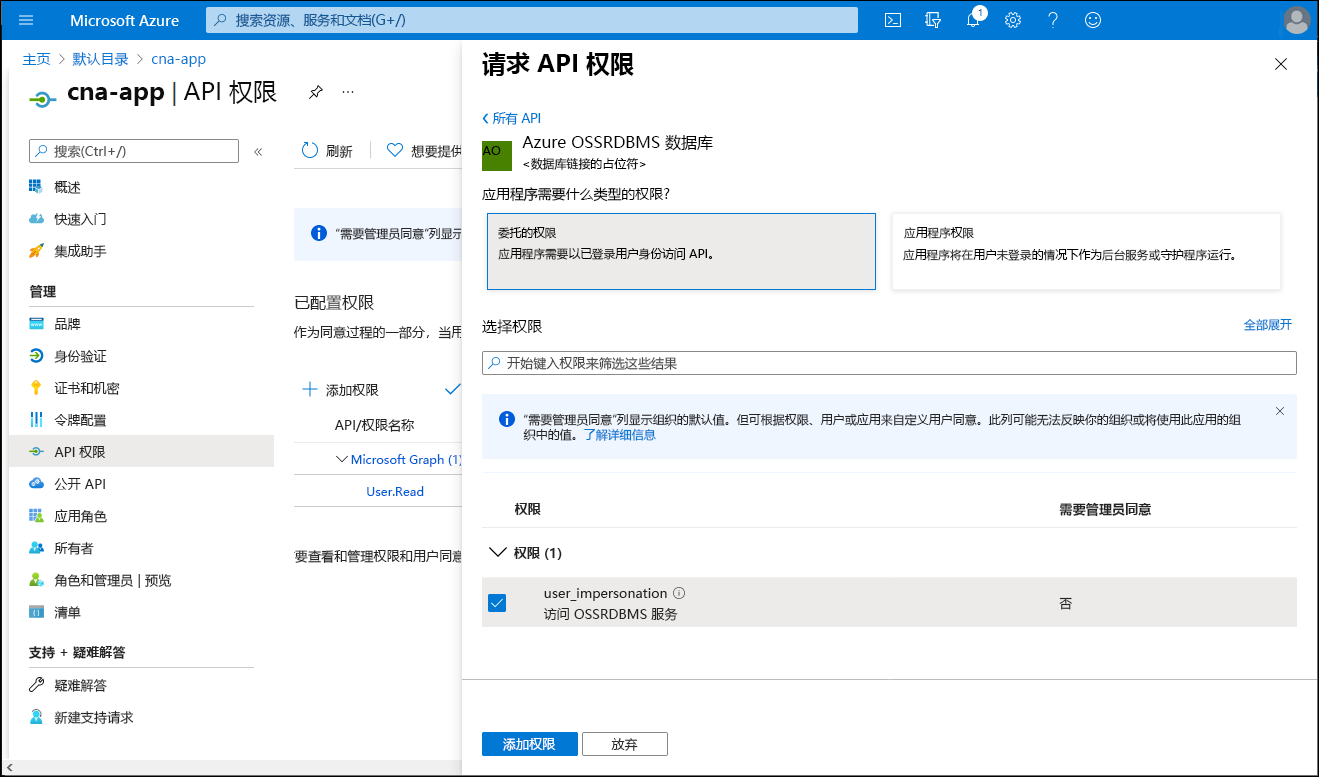Screen dimensions: 1319x777
Task: Dismiss the admin consent info banner
Action: click(x=1280, y=411)
